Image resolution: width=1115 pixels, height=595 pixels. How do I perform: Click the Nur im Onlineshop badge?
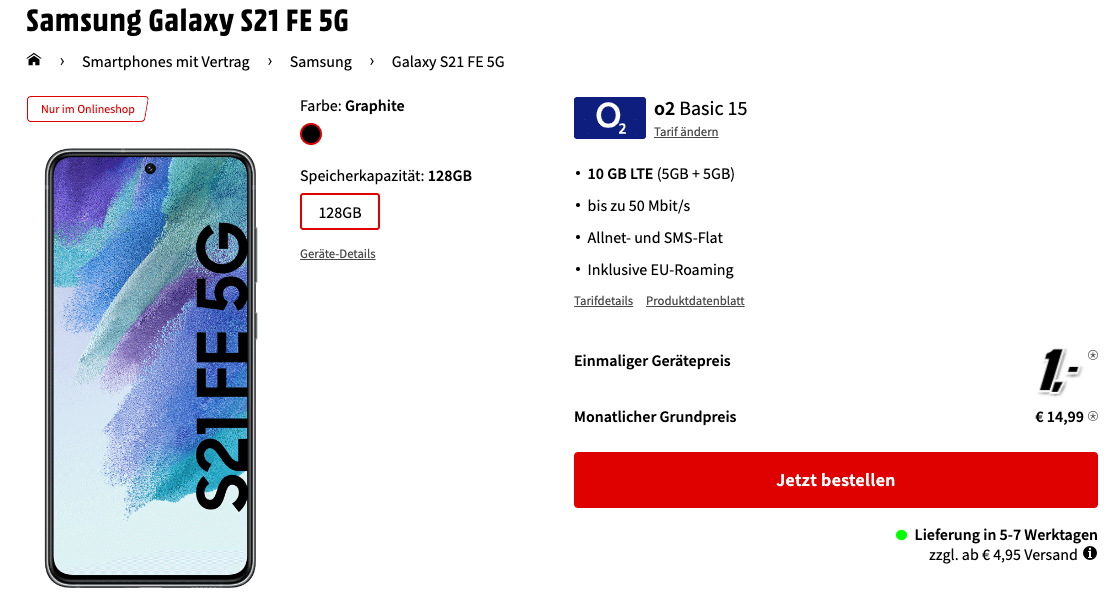click(x=87, y=109)
